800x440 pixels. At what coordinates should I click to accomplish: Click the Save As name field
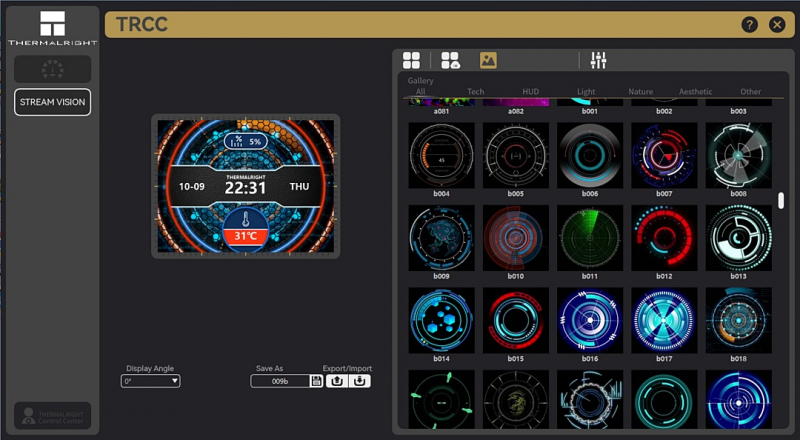click(x=280, y=381)
